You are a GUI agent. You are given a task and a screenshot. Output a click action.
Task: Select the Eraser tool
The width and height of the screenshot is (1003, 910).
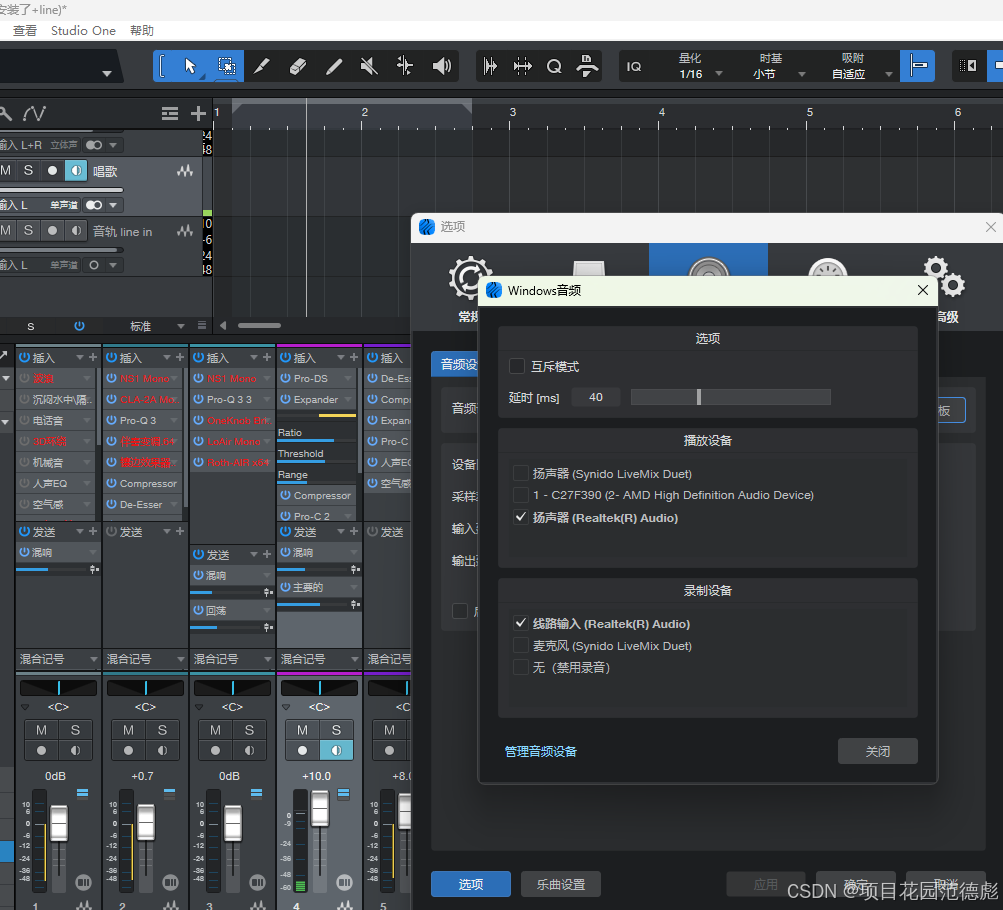click(297, 66)
